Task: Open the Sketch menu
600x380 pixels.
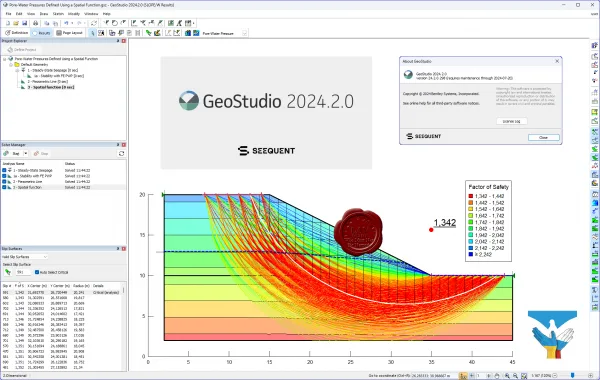Action: (x=58, y=14)
